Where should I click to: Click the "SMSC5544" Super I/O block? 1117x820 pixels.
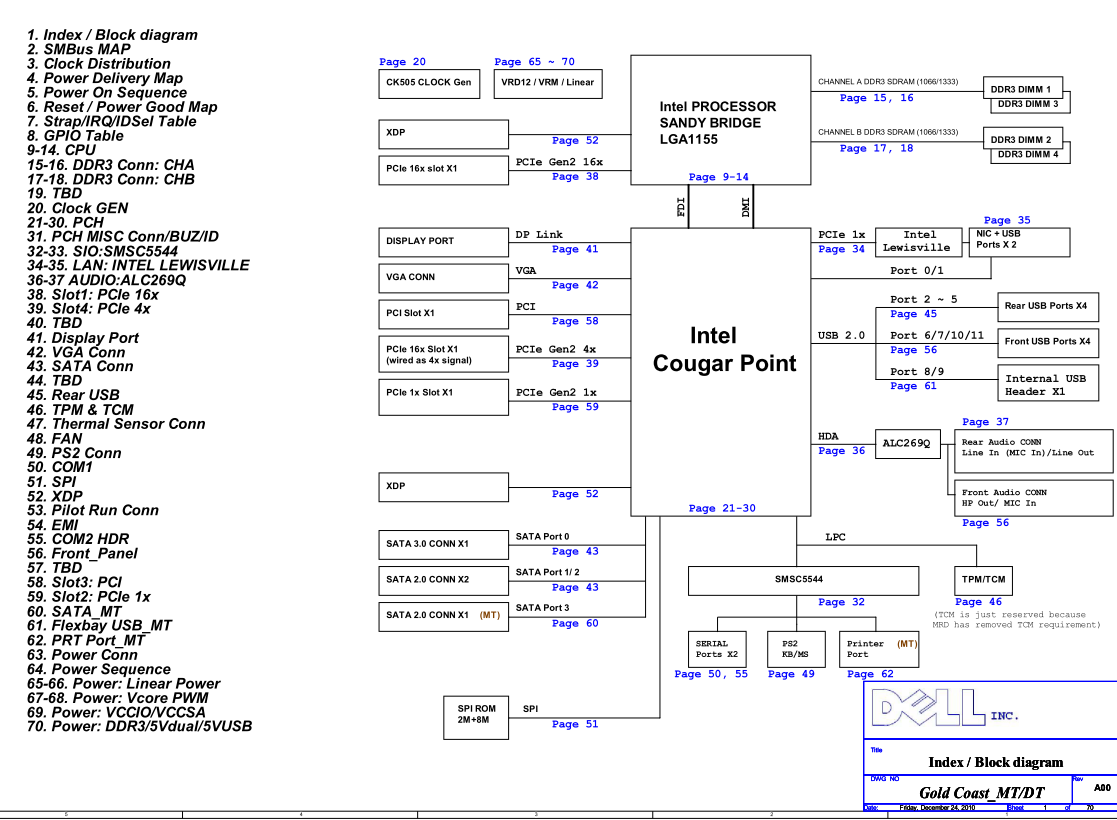tap(804, 581)
